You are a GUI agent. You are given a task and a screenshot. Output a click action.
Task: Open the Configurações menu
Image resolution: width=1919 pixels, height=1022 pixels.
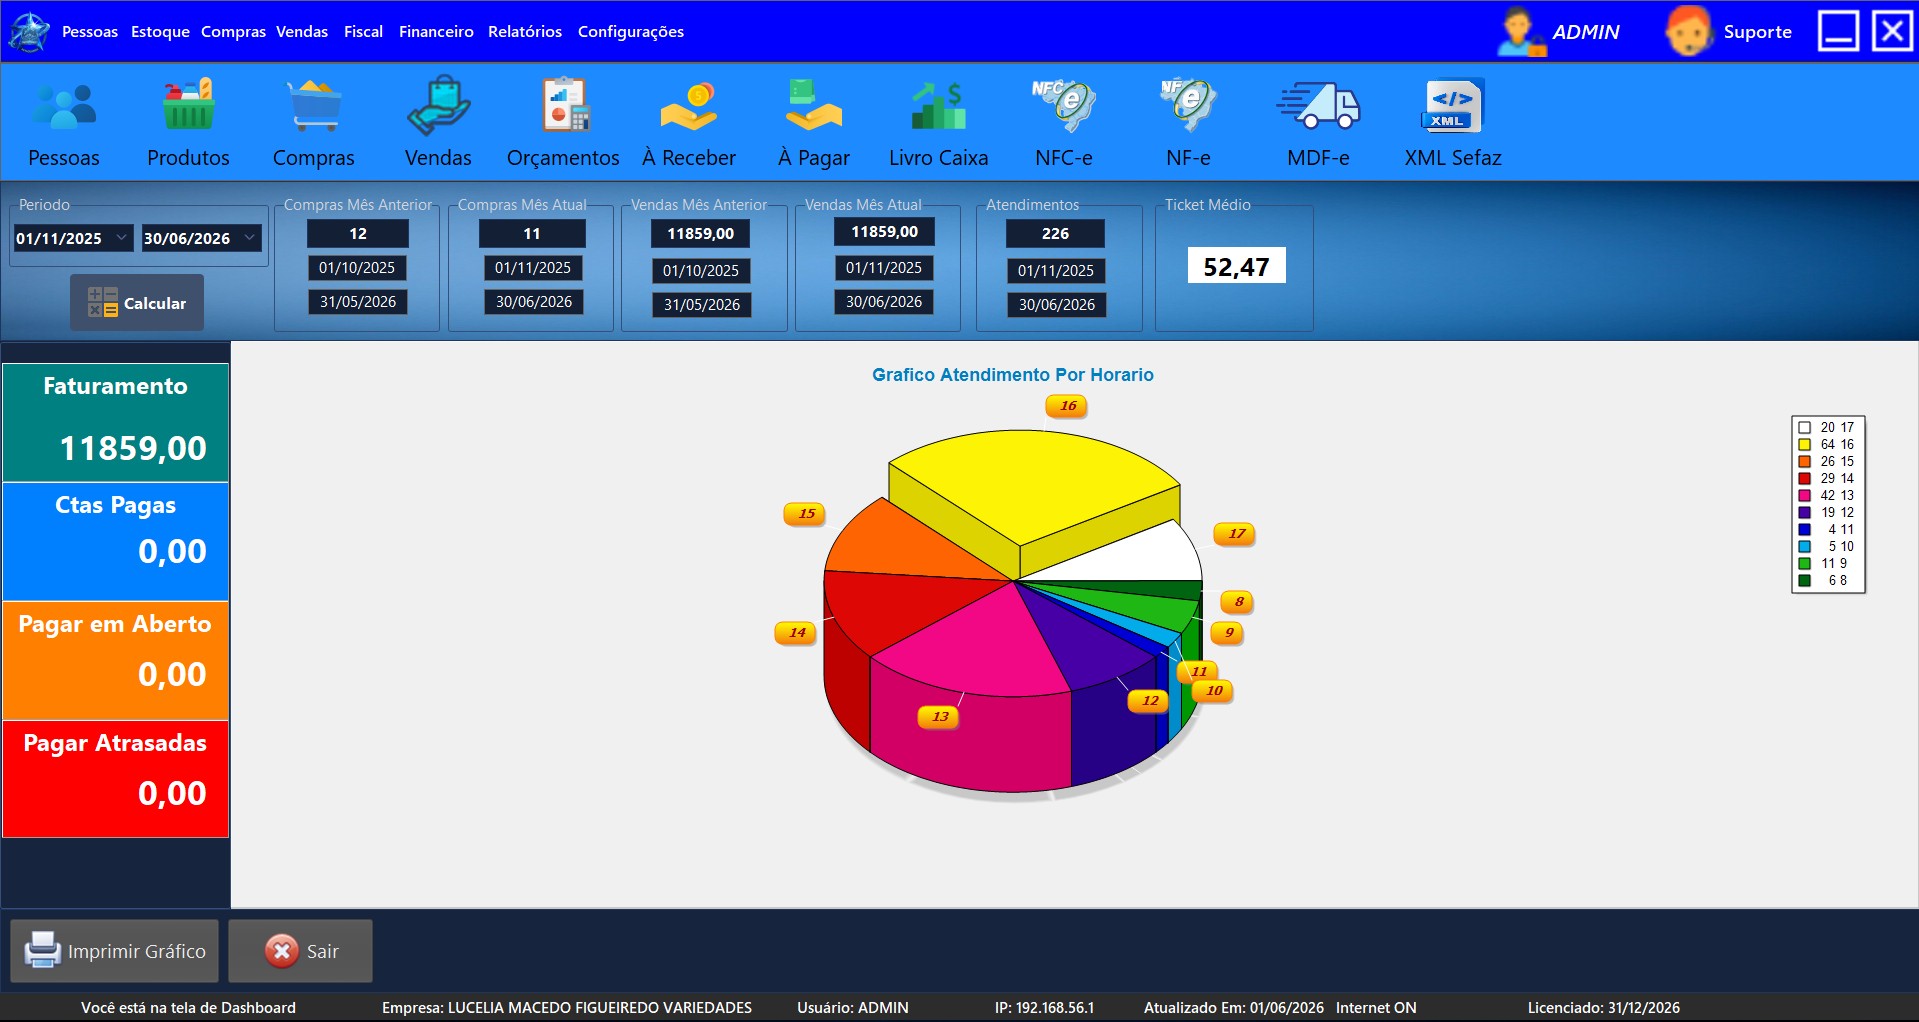point(631,32)
